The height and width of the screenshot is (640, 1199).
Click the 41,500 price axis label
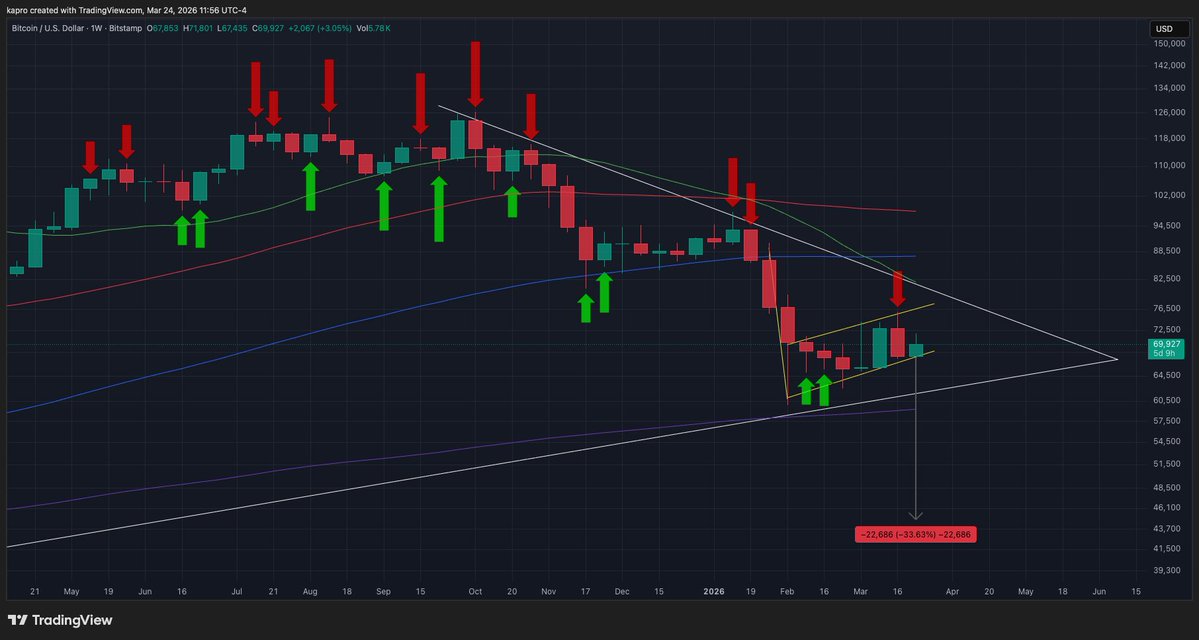(1169, 549)
